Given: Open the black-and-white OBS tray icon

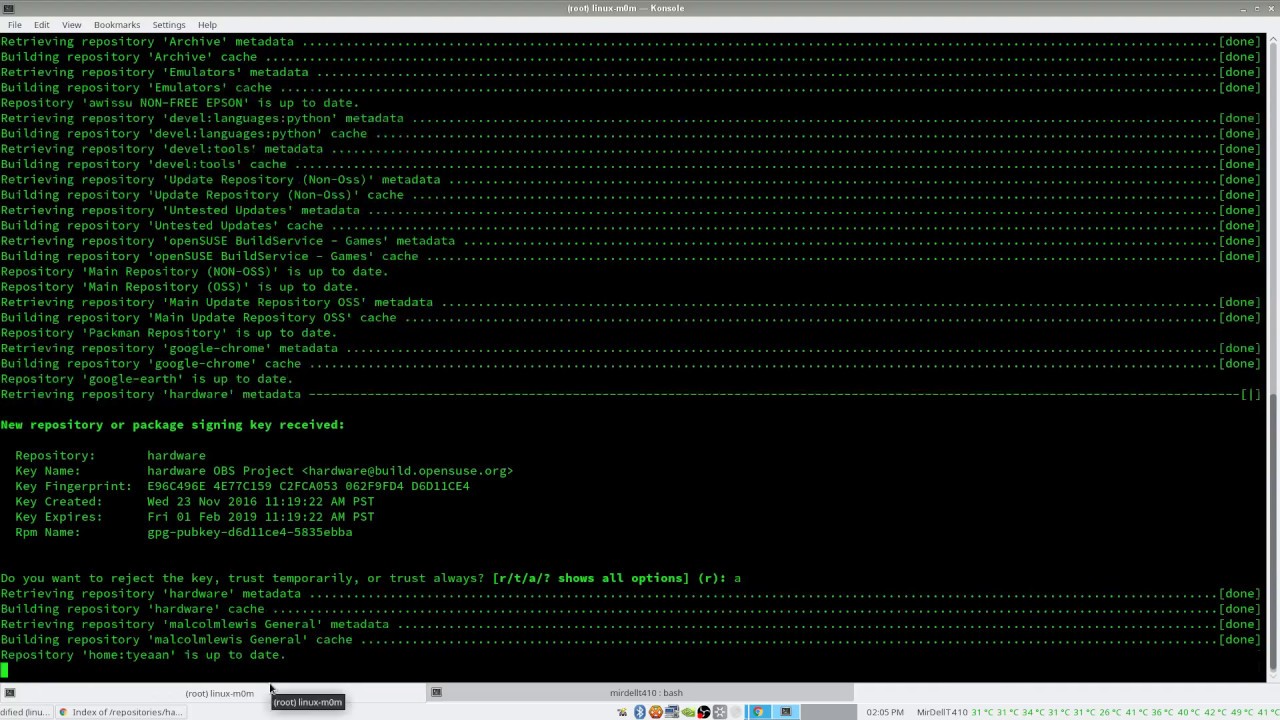Looking at the screenshot, I should click(704, 712).
